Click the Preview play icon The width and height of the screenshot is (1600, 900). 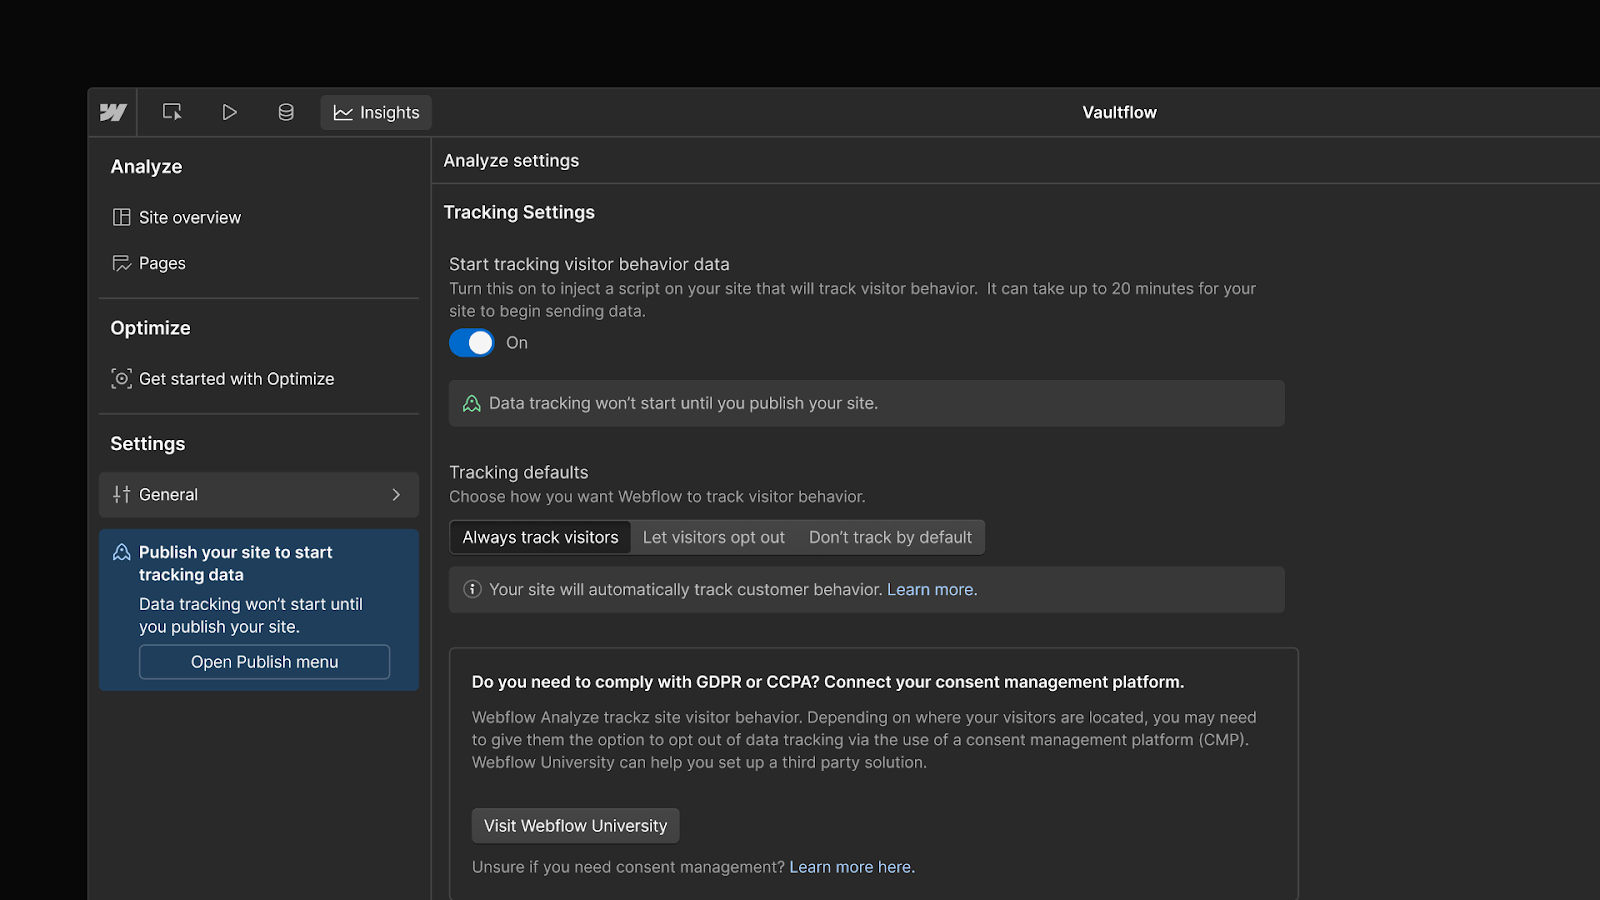coord(229,112)
